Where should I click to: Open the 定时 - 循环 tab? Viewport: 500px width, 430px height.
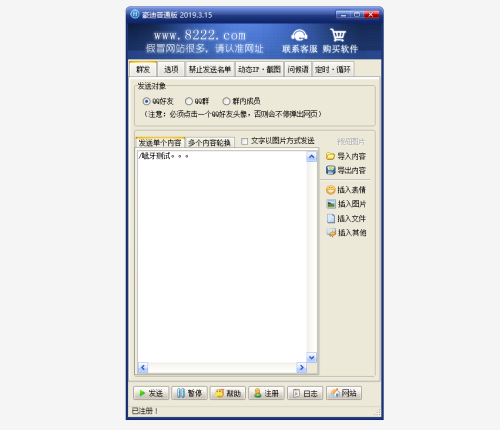pyautogui.click(x=333, y=69)
